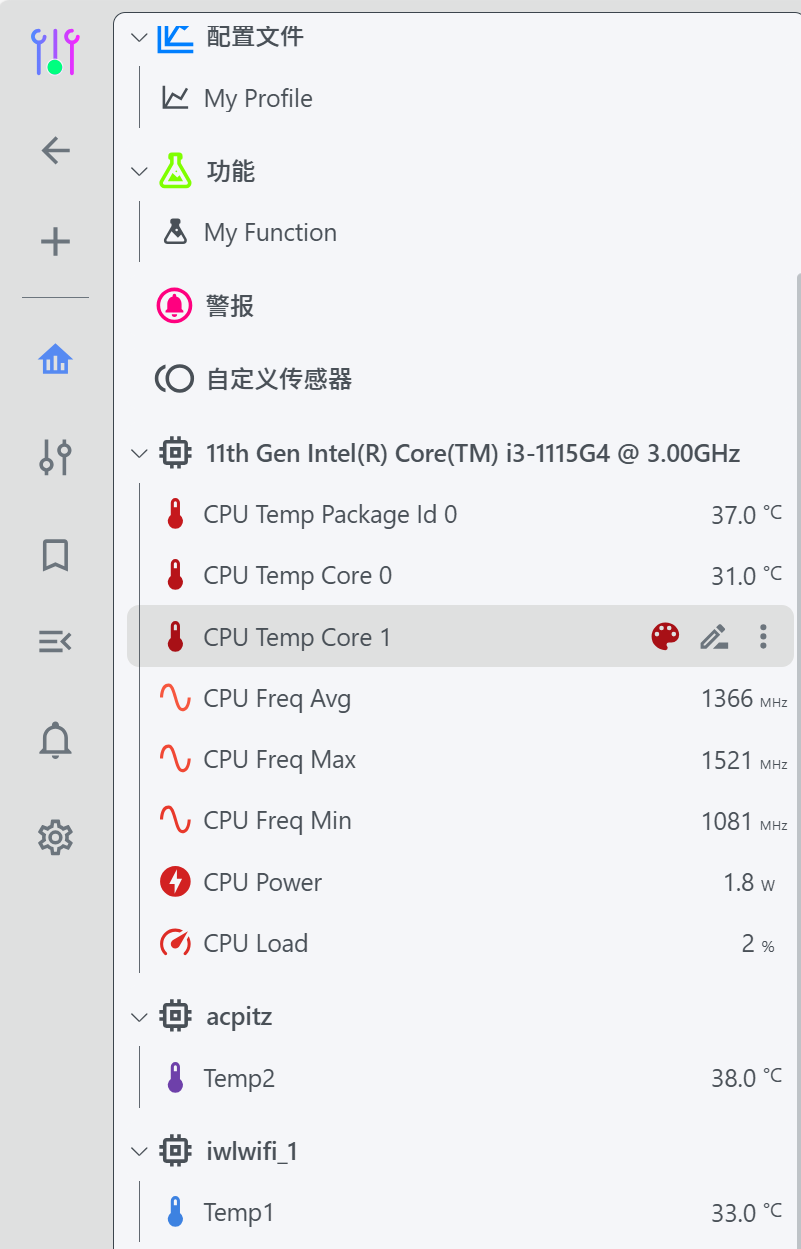Open alerts bell icon in sidebar

pyautogui.click(x=55, y=740)
